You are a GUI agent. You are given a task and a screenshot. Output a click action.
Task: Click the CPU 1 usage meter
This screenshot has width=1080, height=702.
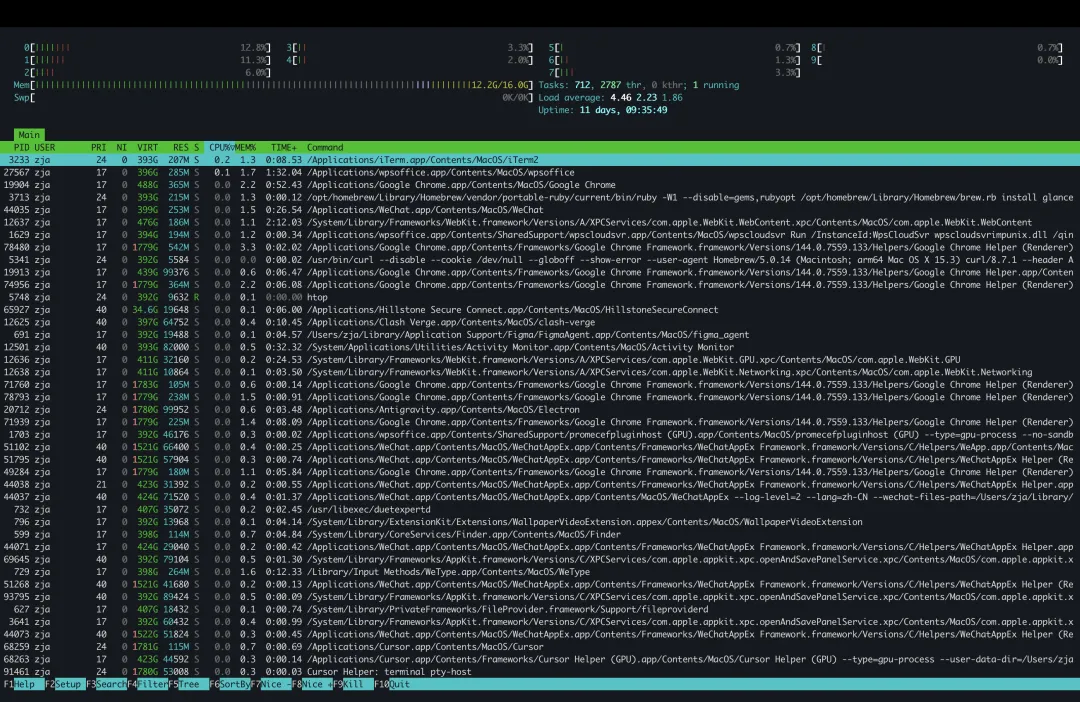[x=147, y=60]
